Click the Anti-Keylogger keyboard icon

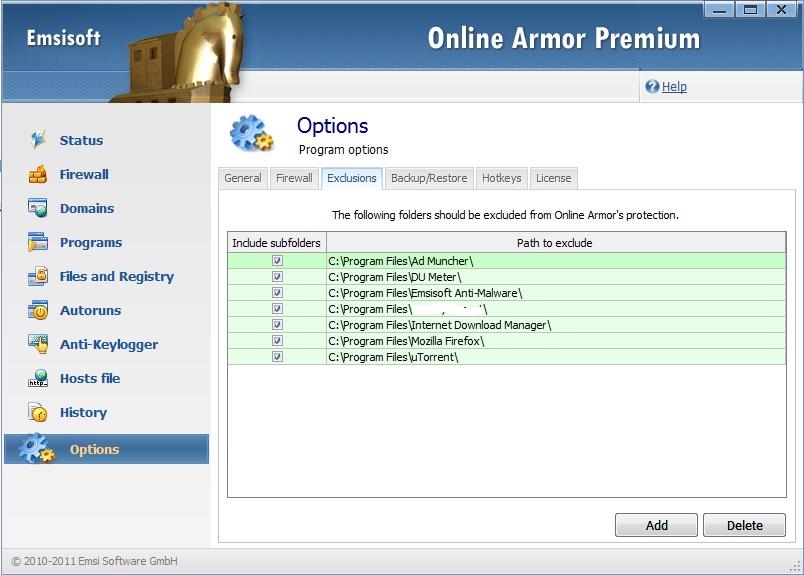pos(38,344)
